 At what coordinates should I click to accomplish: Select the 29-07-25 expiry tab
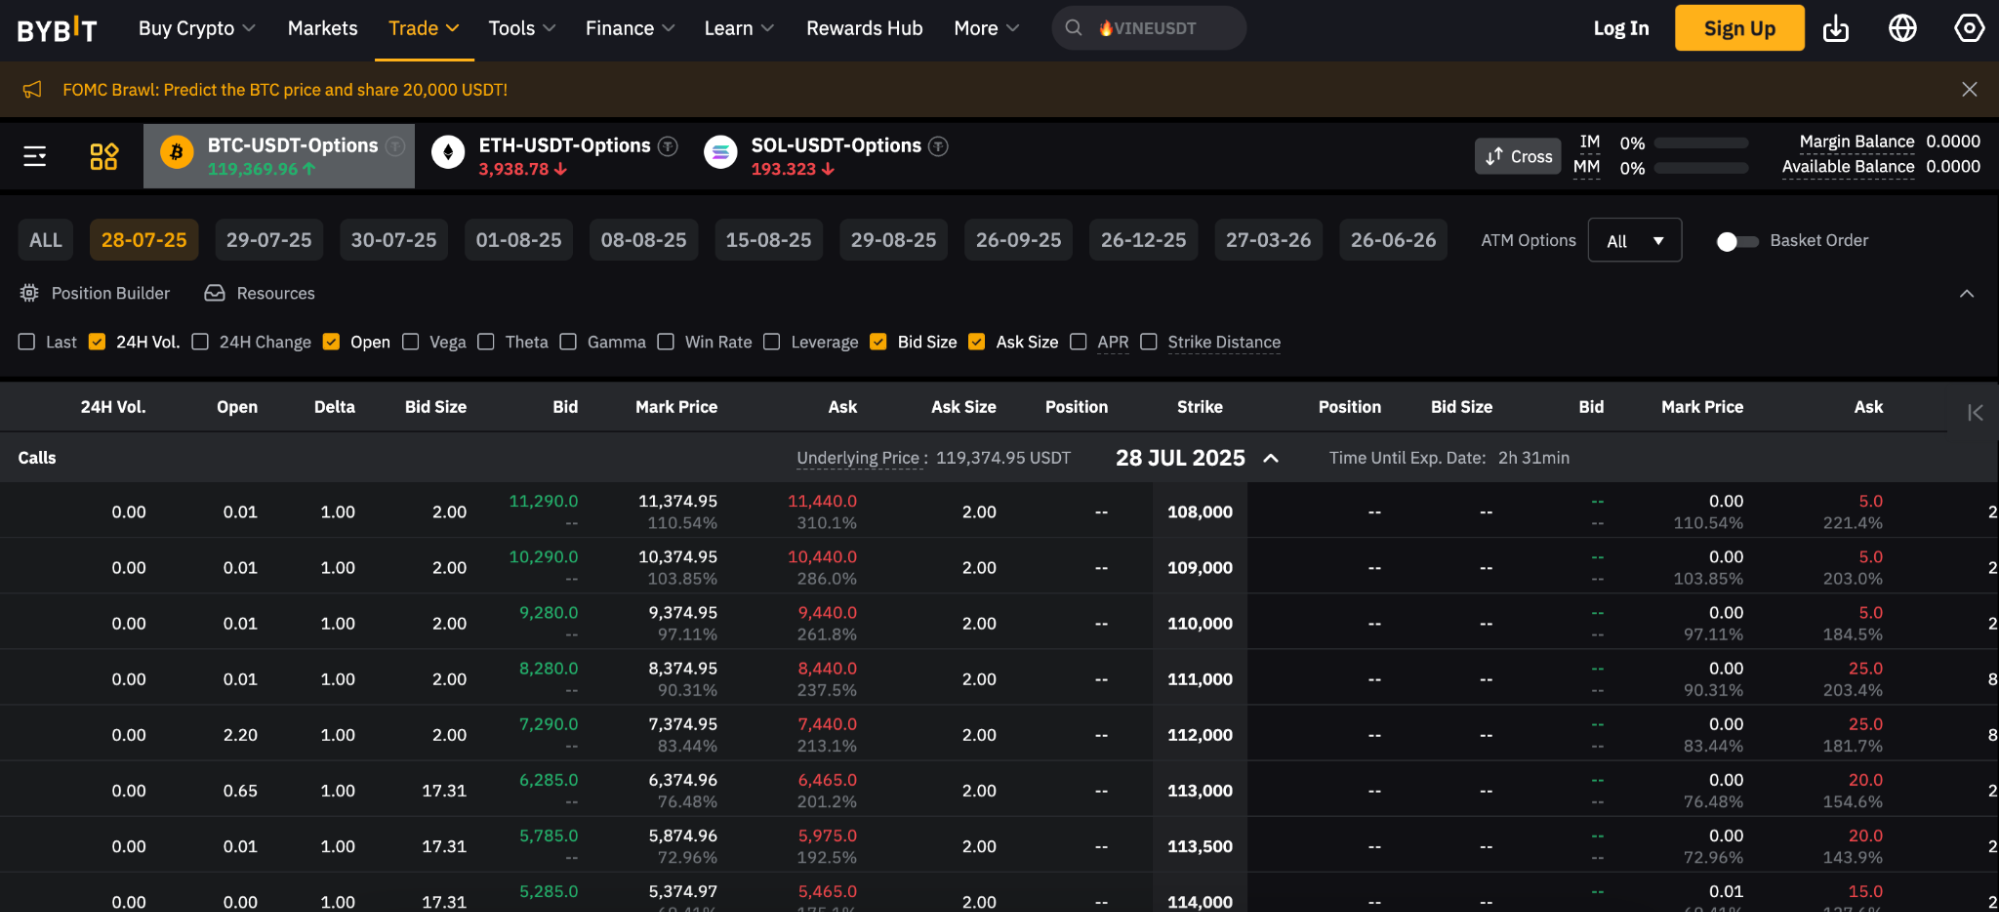click(268, 239)
